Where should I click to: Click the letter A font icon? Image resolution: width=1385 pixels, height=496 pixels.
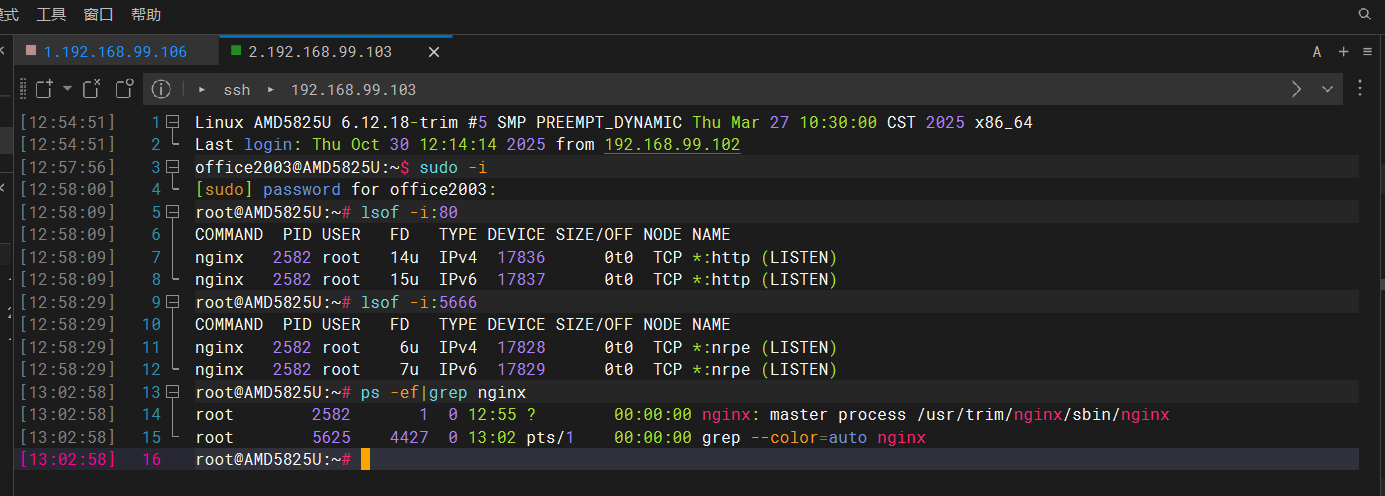pyautogui.click(x=1317, y=52)
